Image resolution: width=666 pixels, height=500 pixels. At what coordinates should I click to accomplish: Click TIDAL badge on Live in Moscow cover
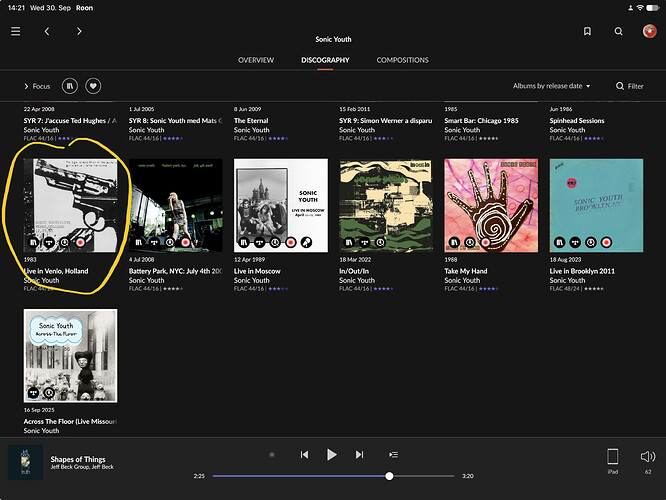(x=260, y=243)
